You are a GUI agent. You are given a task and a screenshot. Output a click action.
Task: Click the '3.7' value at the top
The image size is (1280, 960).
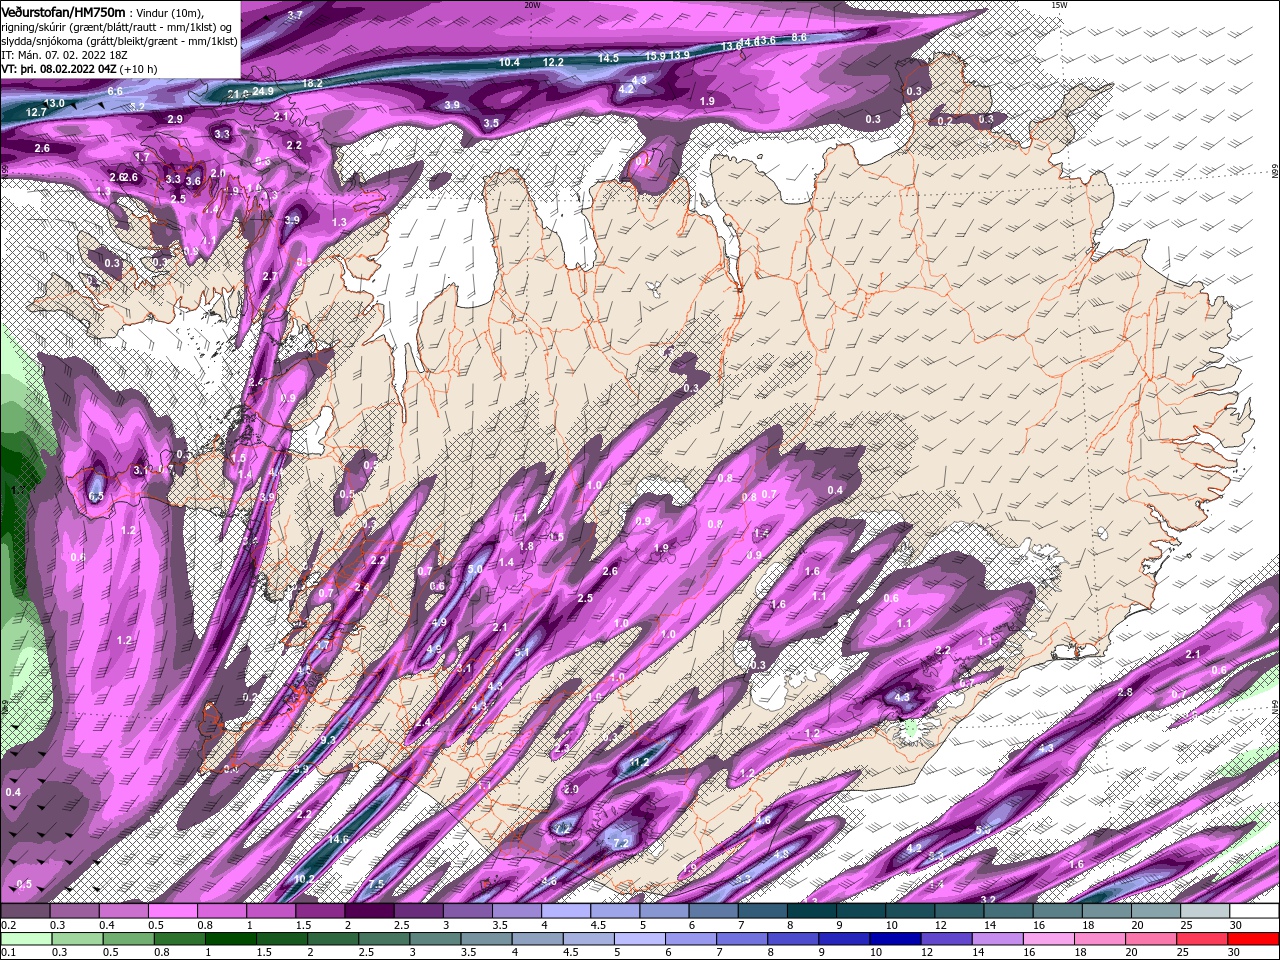point(295,15)
